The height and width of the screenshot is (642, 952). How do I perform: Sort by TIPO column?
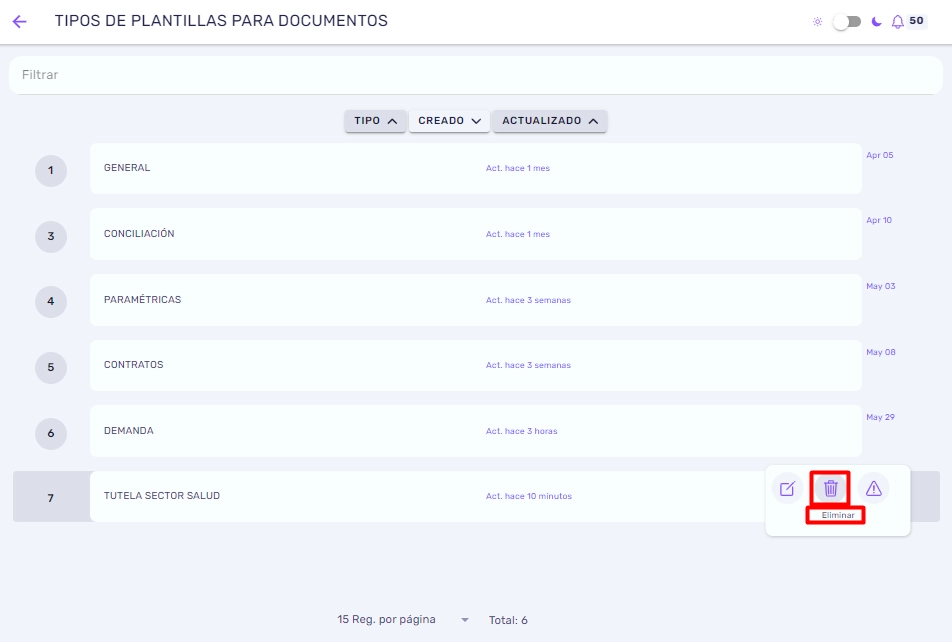[375, 121]
